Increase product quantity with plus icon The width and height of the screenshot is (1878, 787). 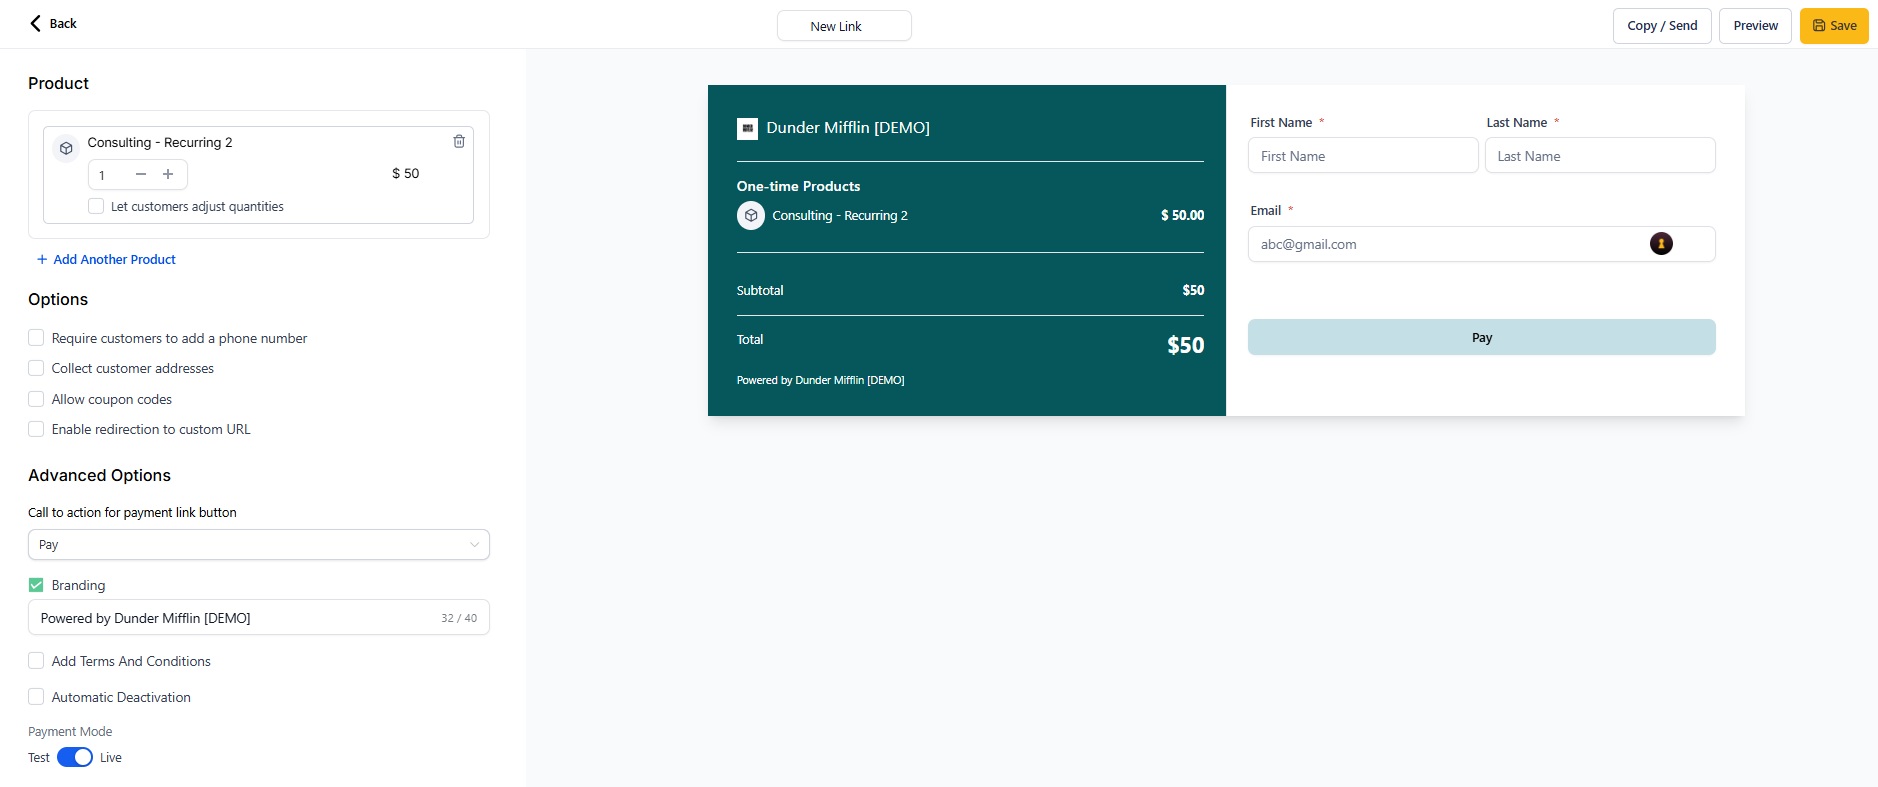point(168,174)
